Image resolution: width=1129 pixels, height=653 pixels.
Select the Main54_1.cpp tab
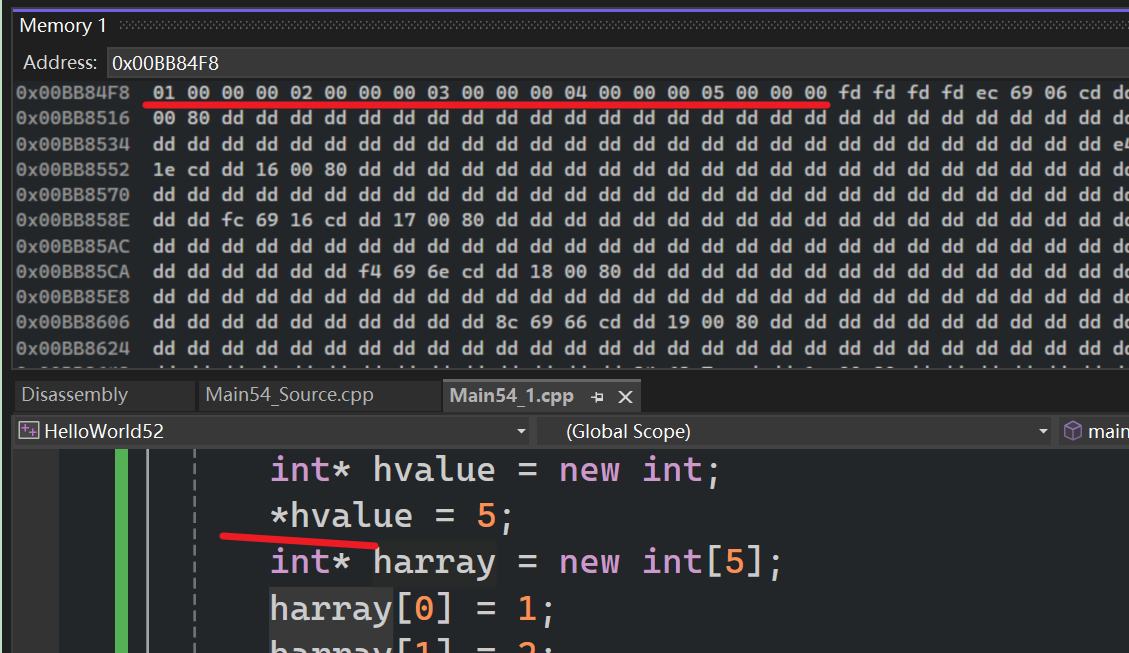(x=511, y=395)
